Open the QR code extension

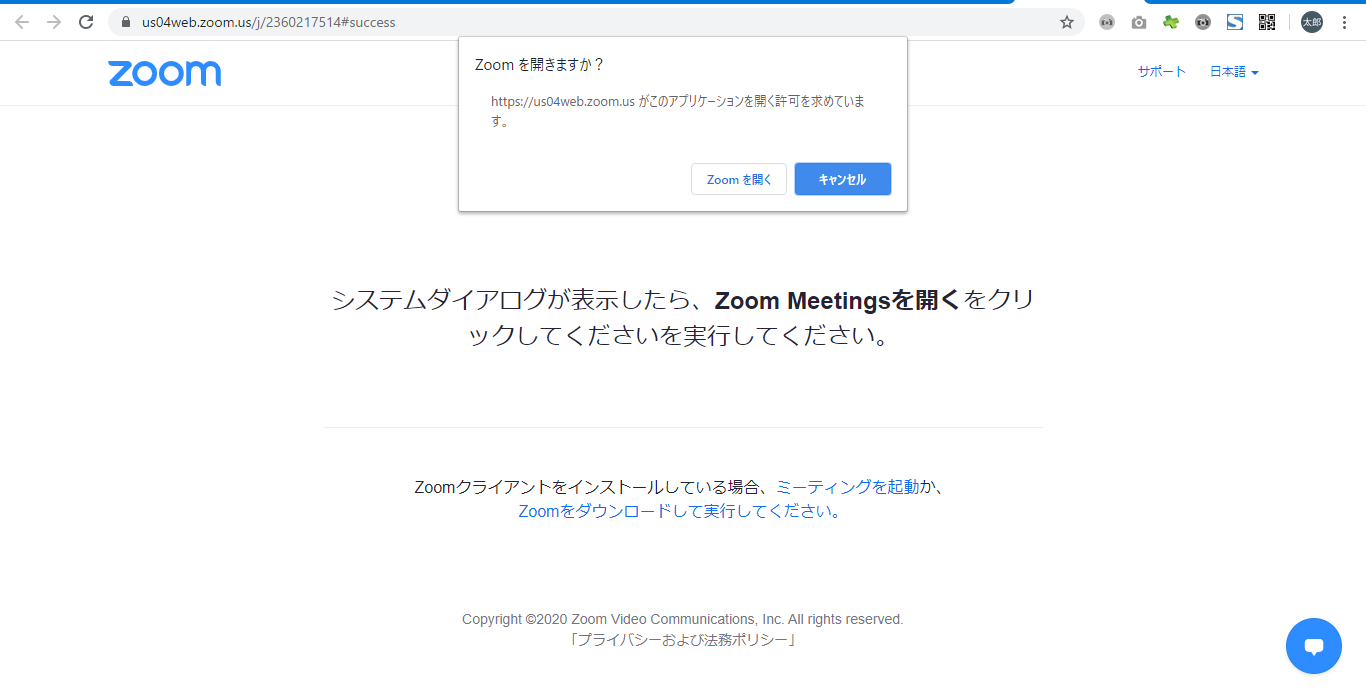pos(1267,22)
